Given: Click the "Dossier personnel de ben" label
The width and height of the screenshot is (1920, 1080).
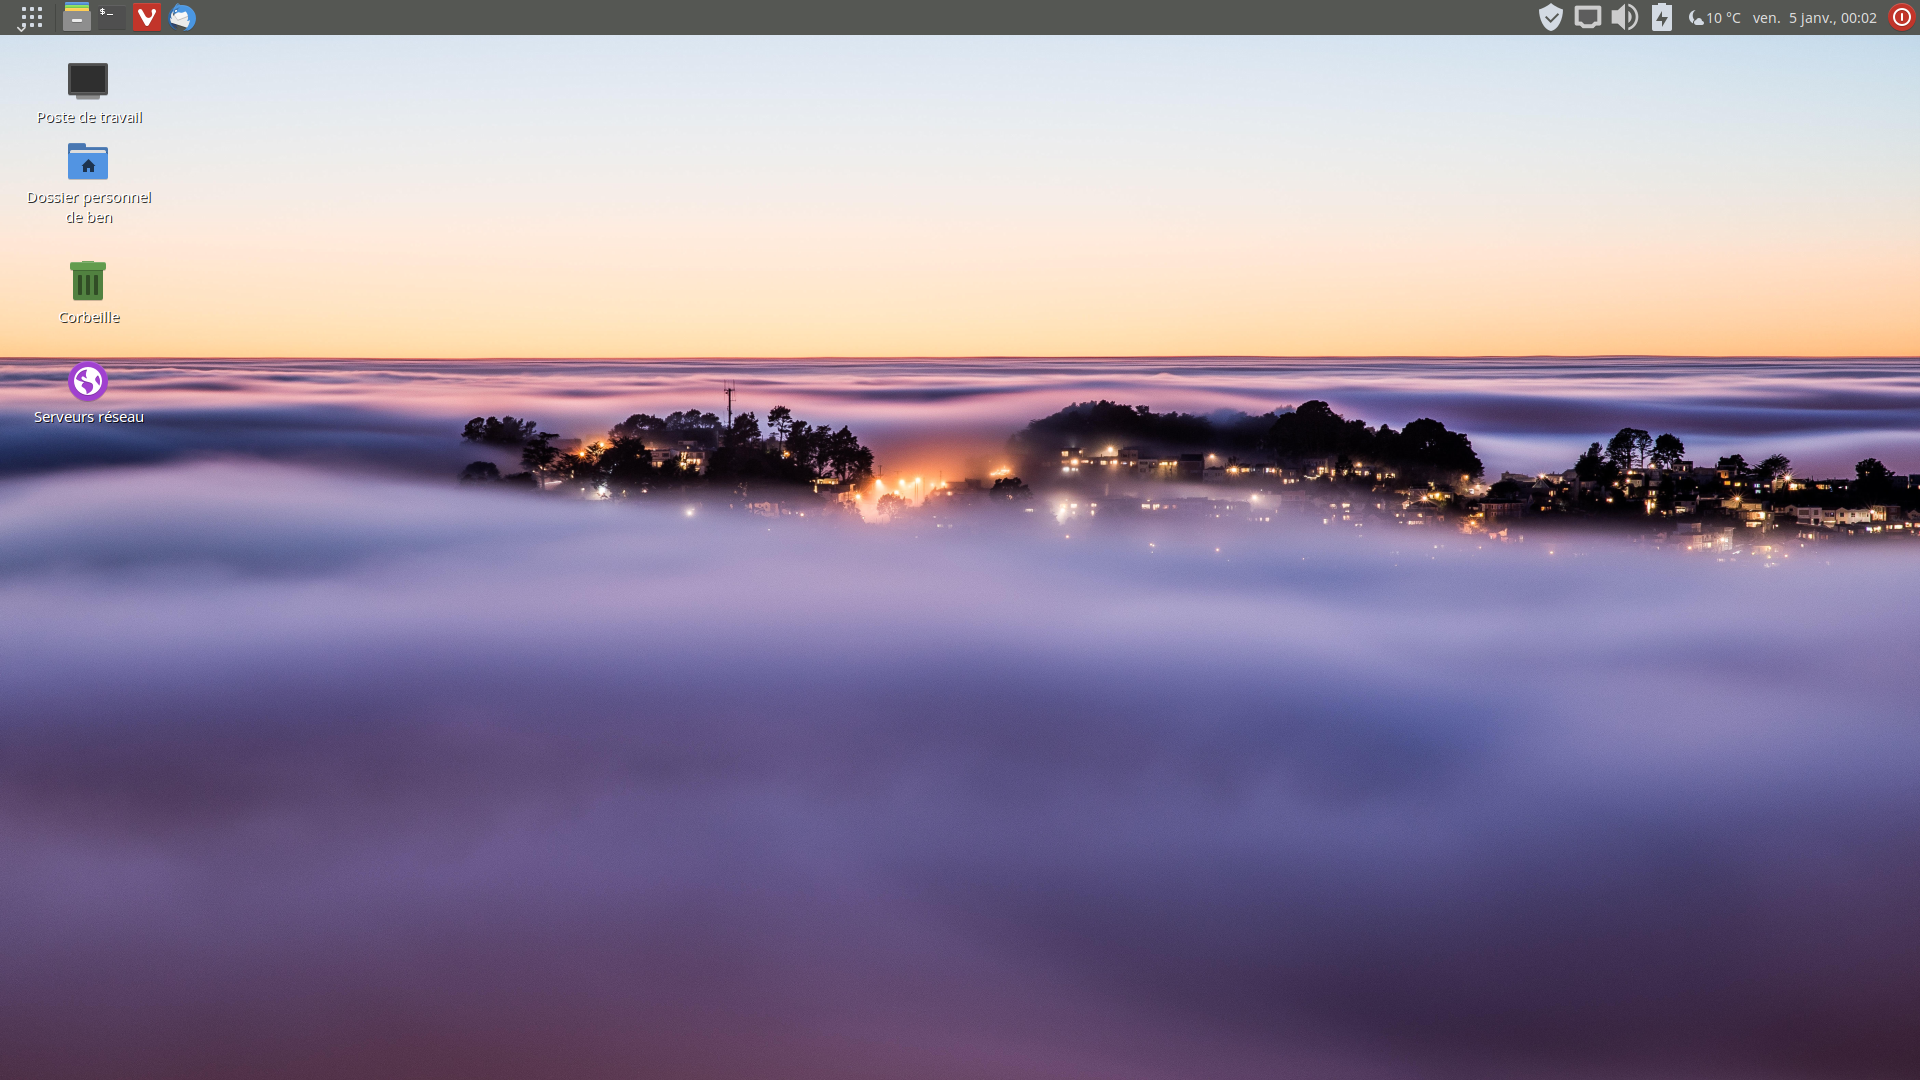Looking at the screenshot, I should coord(89,207).
